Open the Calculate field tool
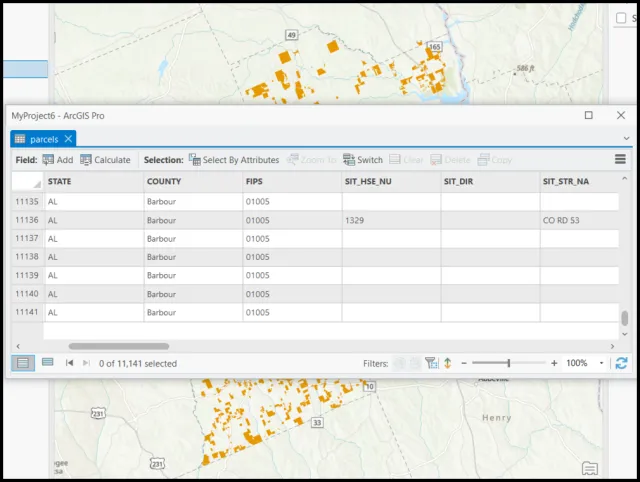 pos(105,160)
